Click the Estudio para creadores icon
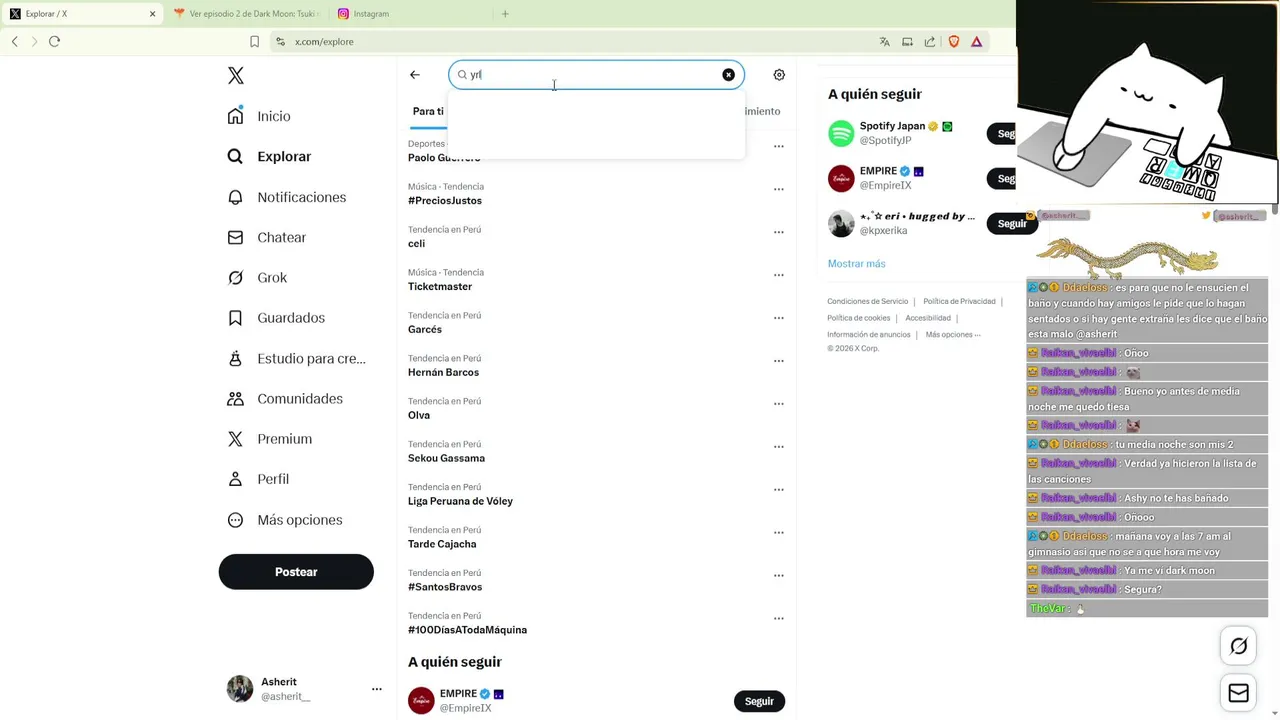This screenshot has height=720, width=1280. pos(235,358)
